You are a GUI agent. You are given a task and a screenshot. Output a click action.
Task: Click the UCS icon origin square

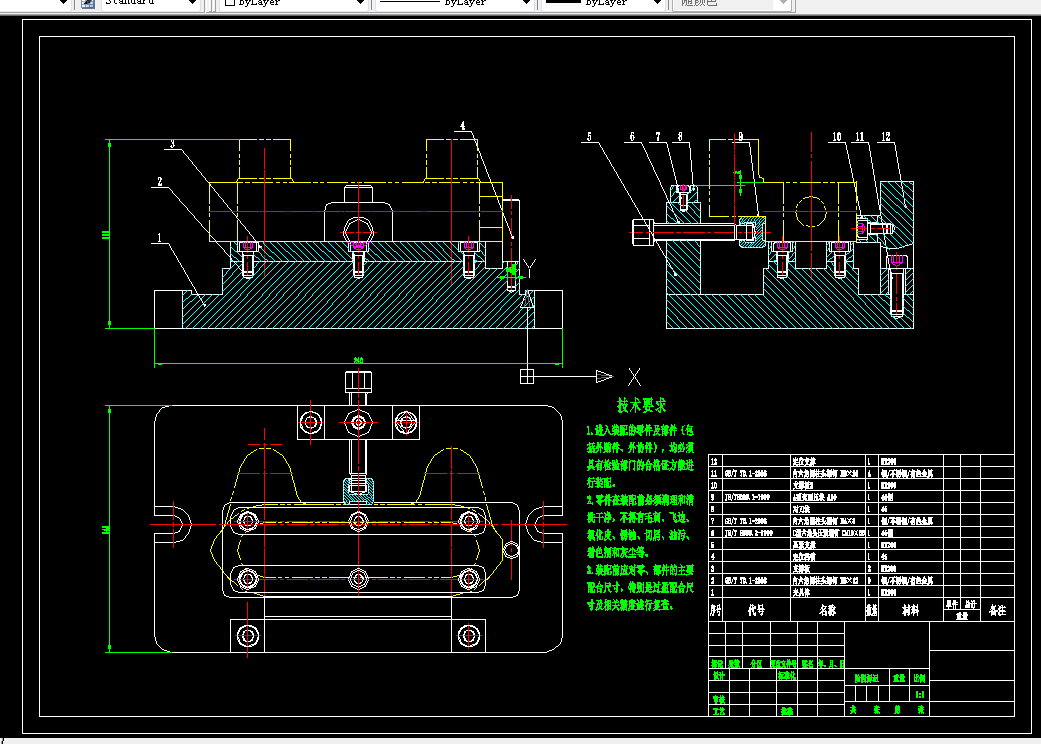(528, 376)
